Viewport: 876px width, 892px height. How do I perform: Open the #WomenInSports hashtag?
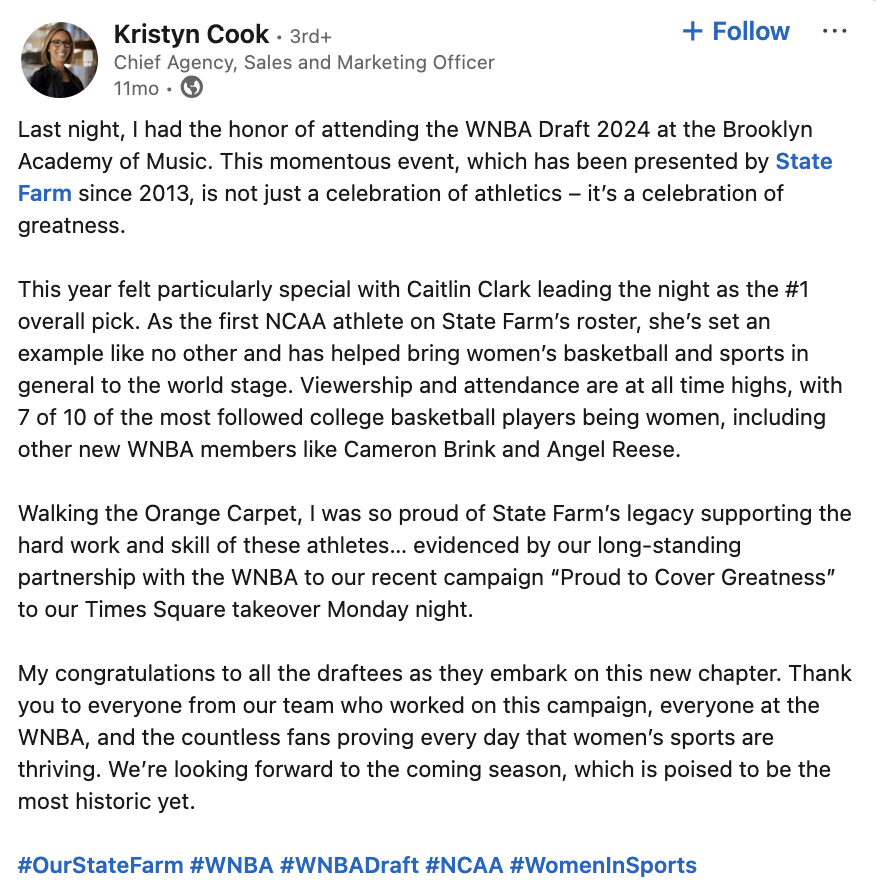pyautogui.click(x=603, y=865)
